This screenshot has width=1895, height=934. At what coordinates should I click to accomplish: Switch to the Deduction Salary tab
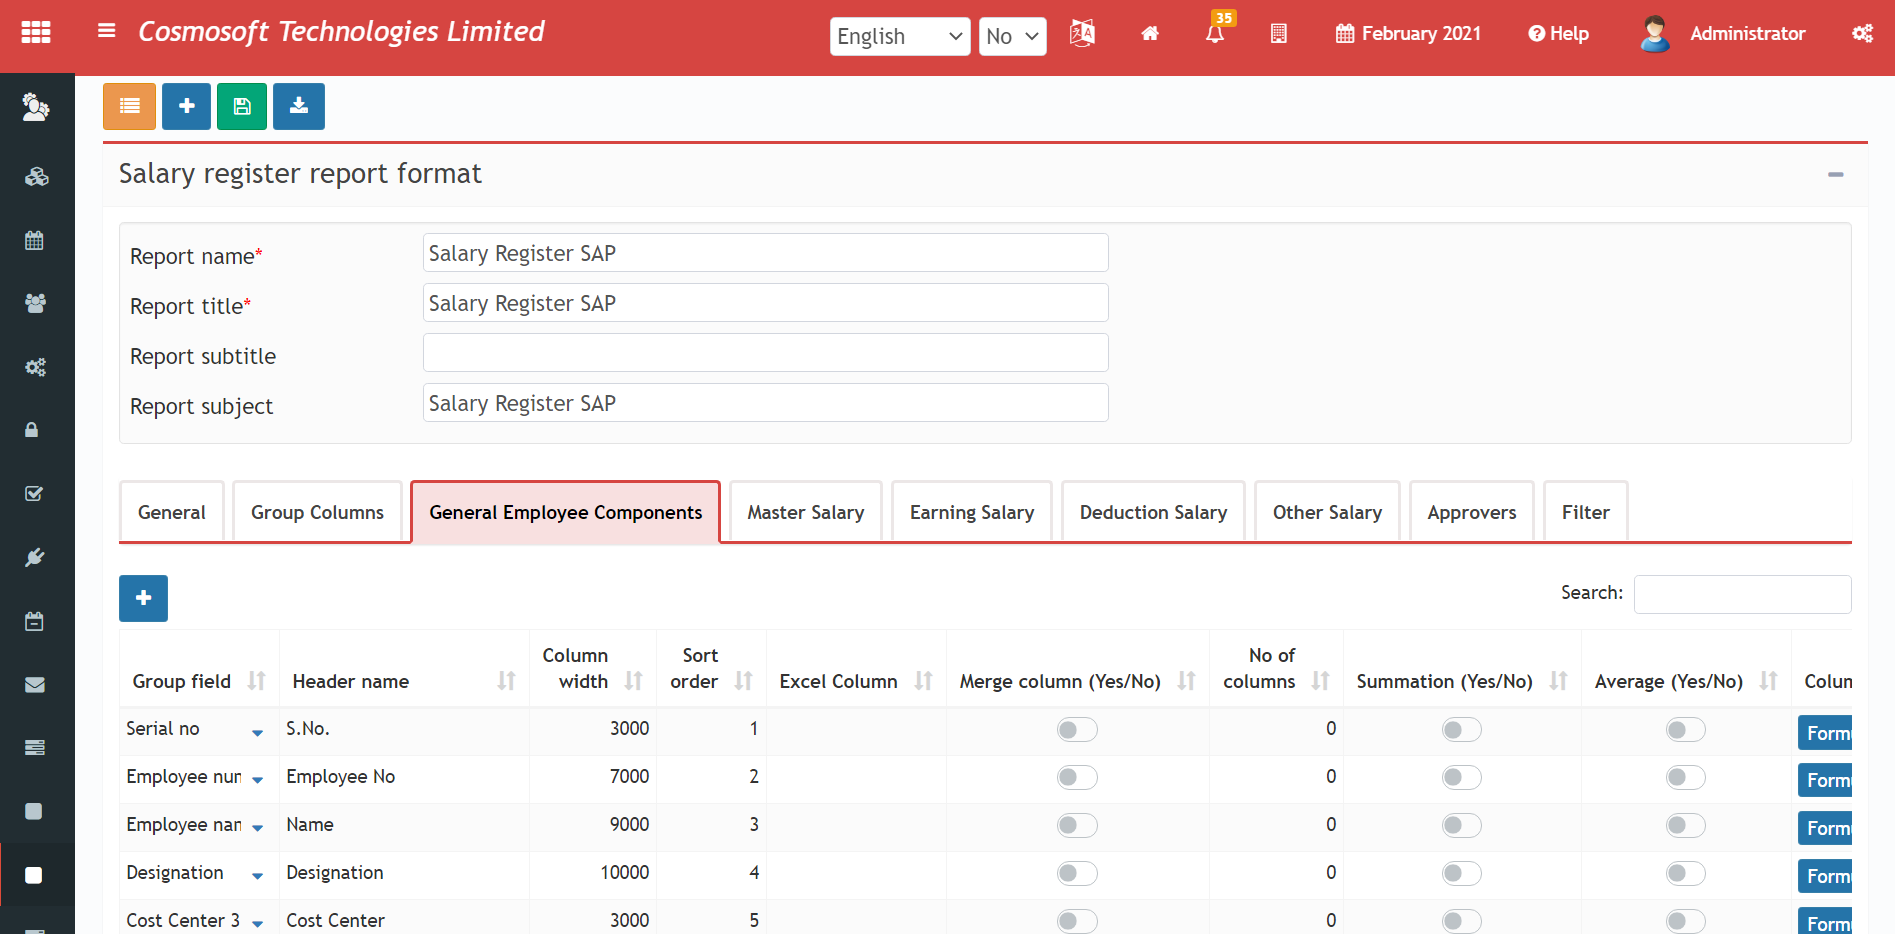coord(1153,513)
